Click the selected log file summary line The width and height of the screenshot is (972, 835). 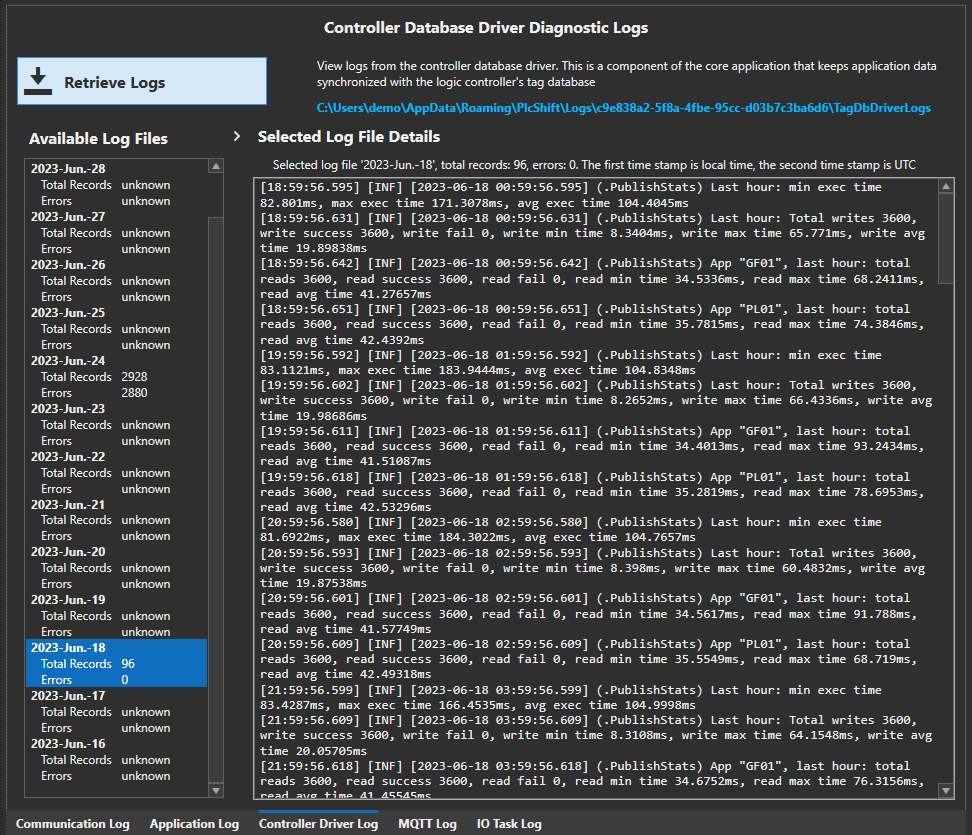point(594,165)
